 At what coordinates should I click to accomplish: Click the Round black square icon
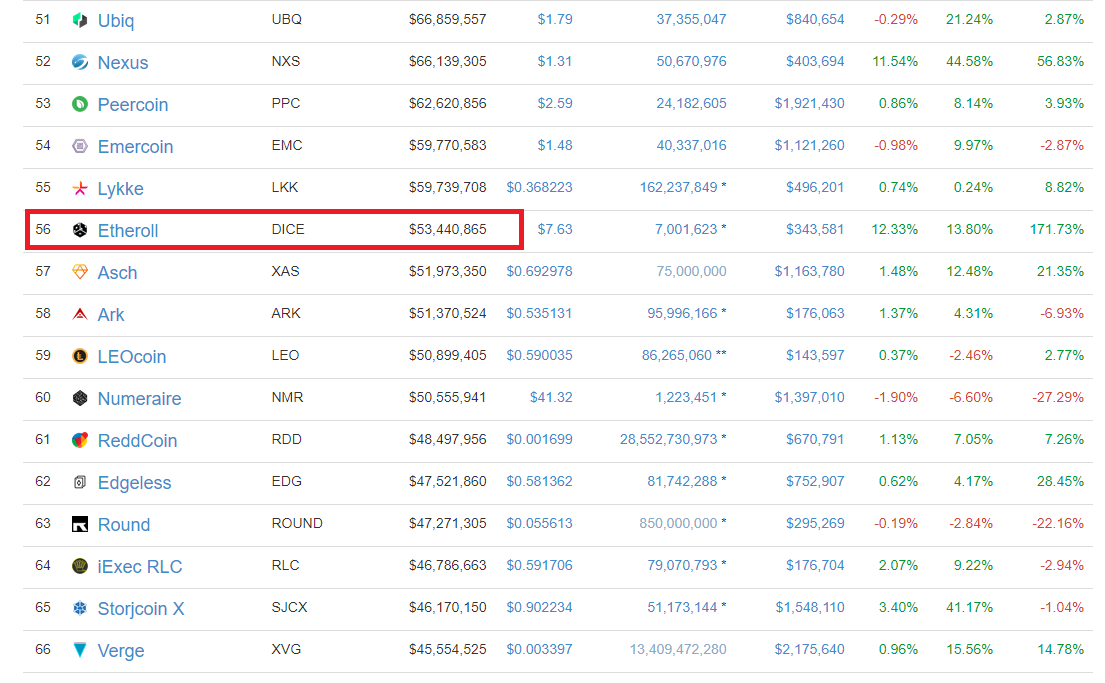(80, 524)
